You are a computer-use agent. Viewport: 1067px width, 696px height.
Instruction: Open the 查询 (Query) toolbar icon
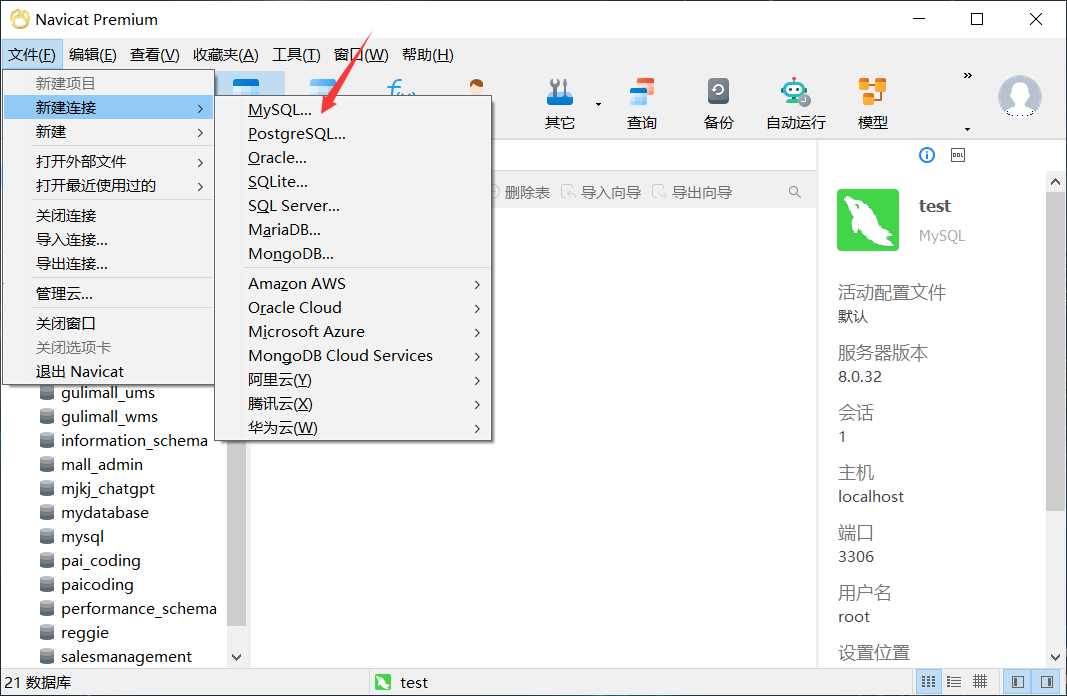tap(641, 103)
